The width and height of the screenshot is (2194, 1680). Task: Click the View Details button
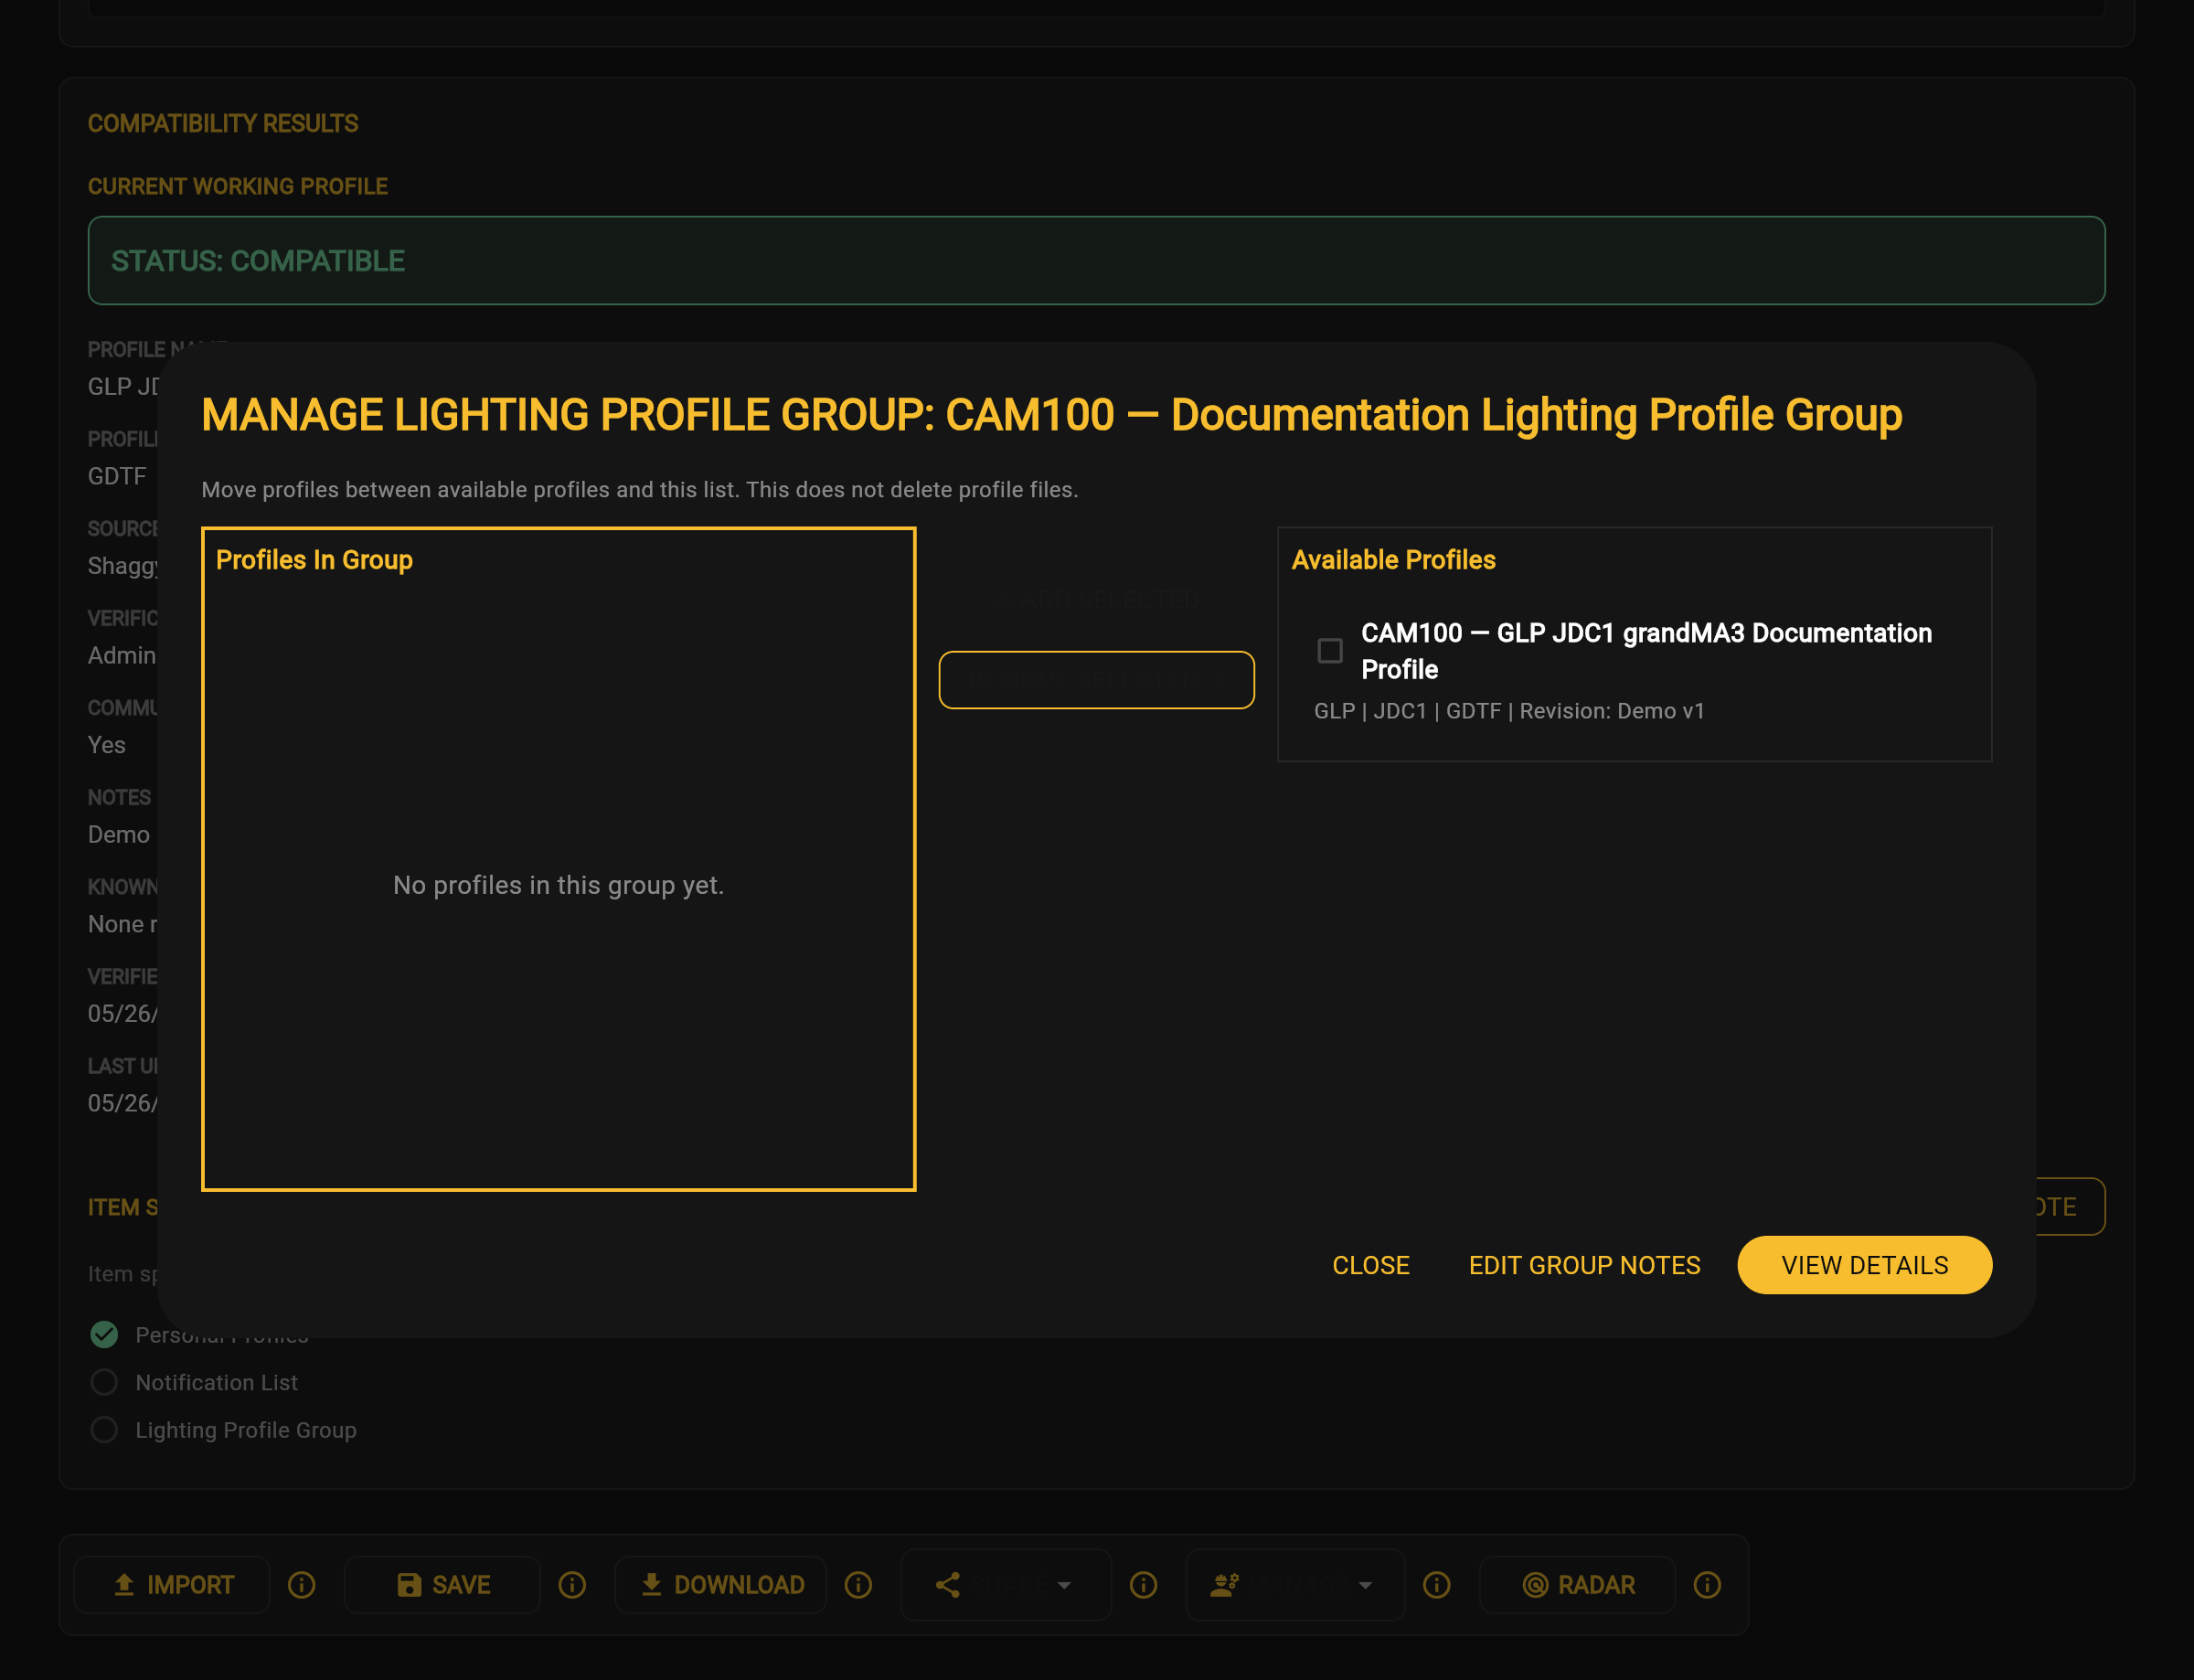(1864, 1265)
